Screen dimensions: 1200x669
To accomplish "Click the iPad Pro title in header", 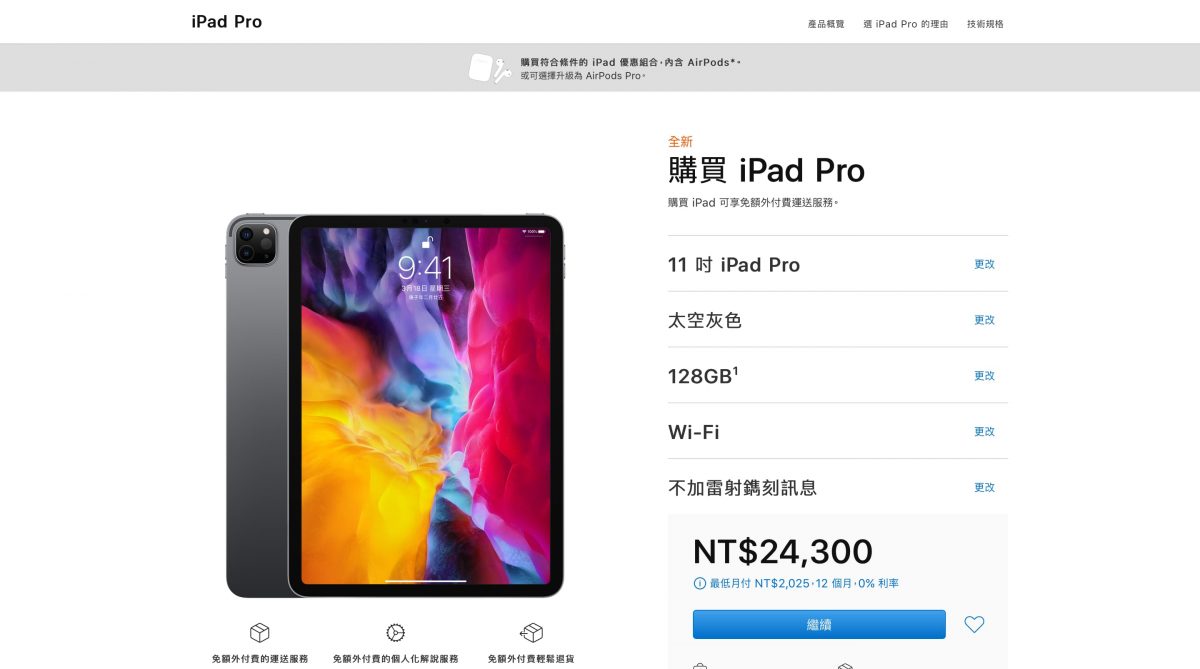I will point(227,22).
